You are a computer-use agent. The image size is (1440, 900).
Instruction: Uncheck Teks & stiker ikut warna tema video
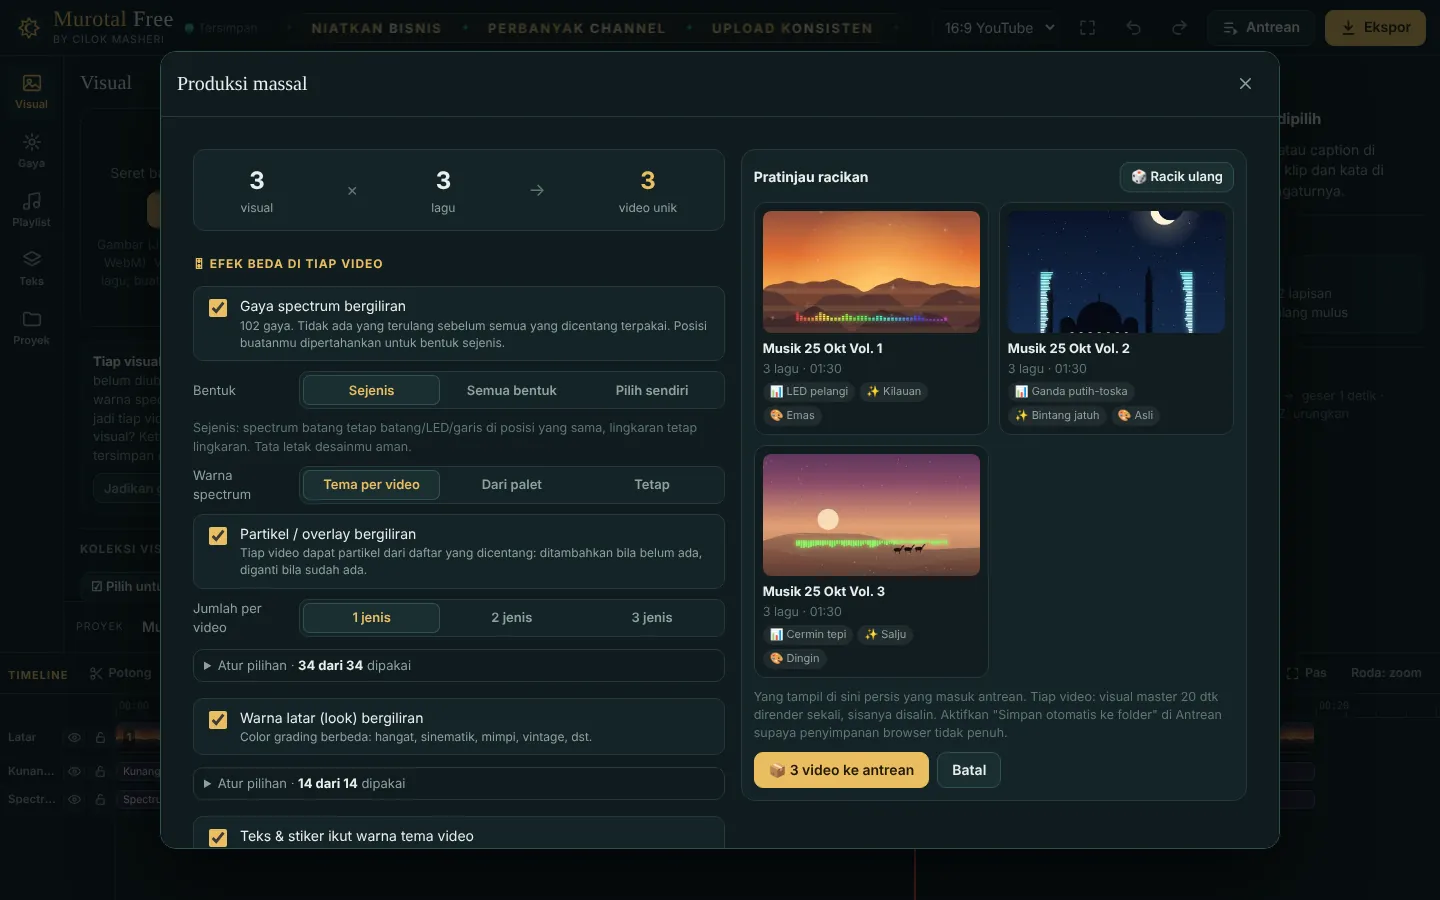tap(218, 838)
